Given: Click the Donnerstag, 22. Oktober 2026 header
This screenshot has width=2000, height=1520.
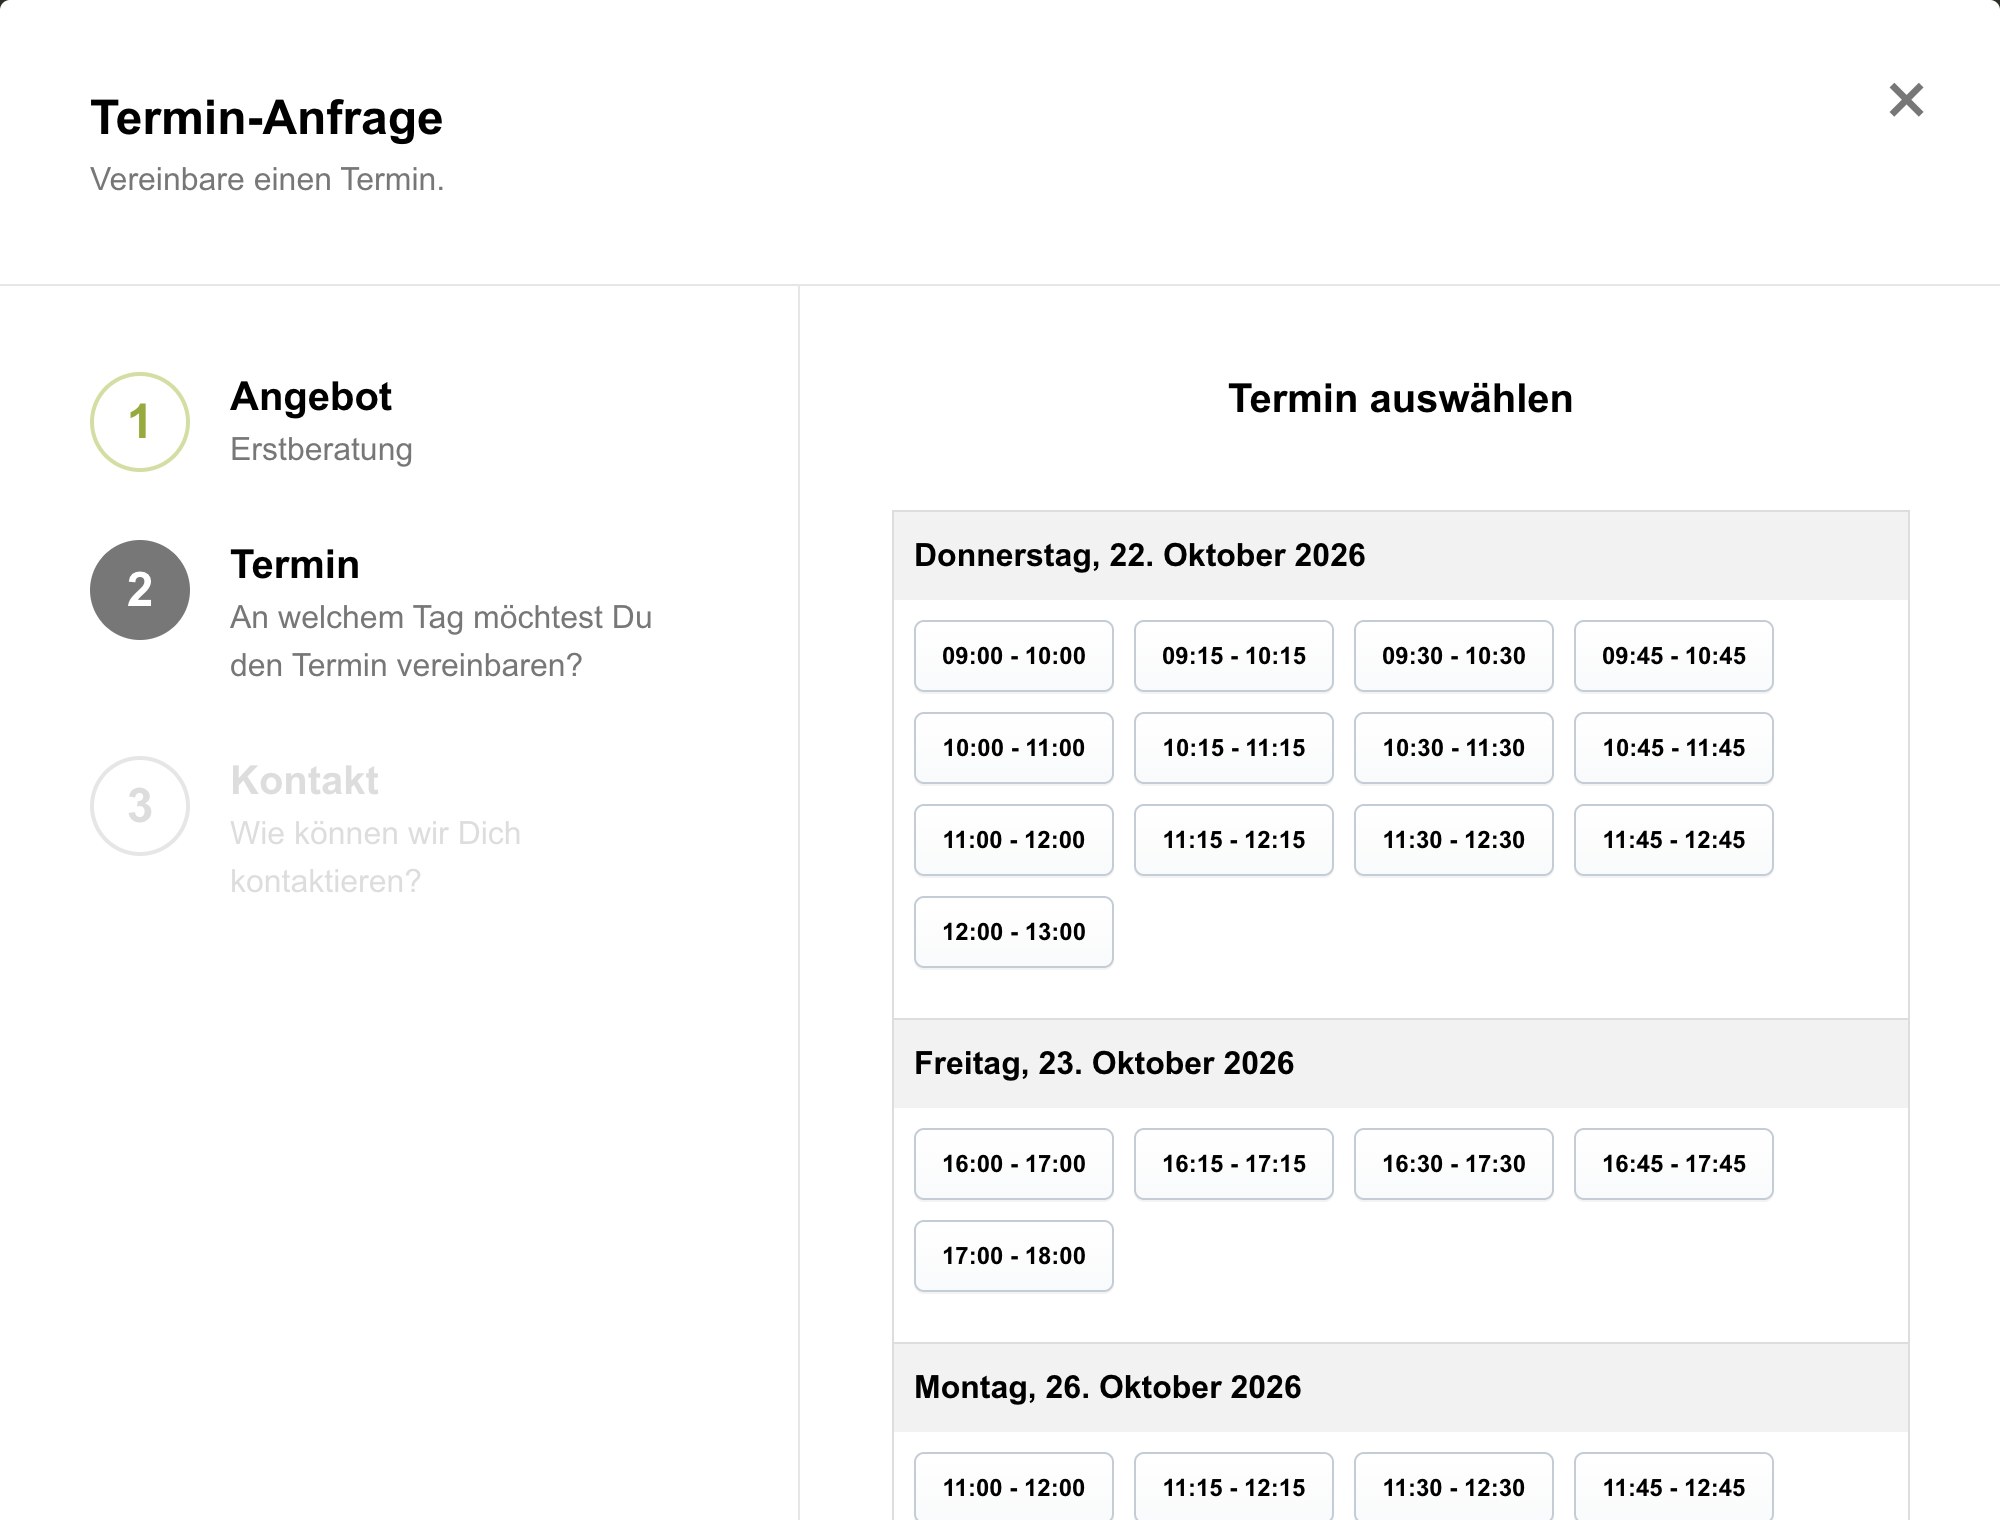Looking at the screenshot, I should pos(1400,556).
